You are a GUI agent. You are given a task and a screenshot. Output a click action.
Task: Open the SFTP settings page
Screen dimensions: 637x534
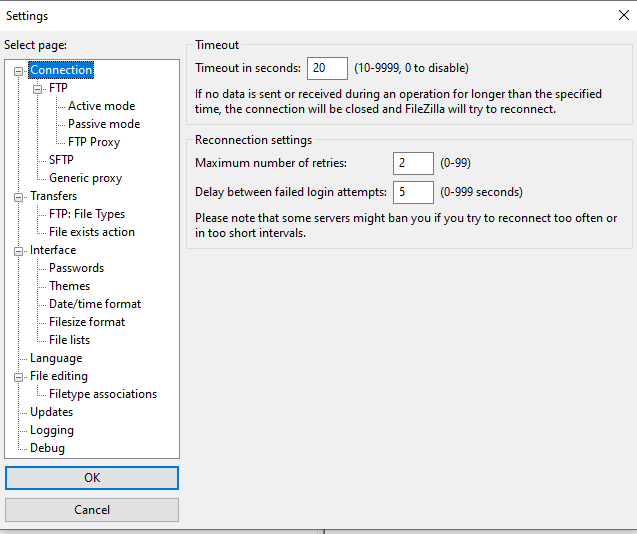coord(61,160)
